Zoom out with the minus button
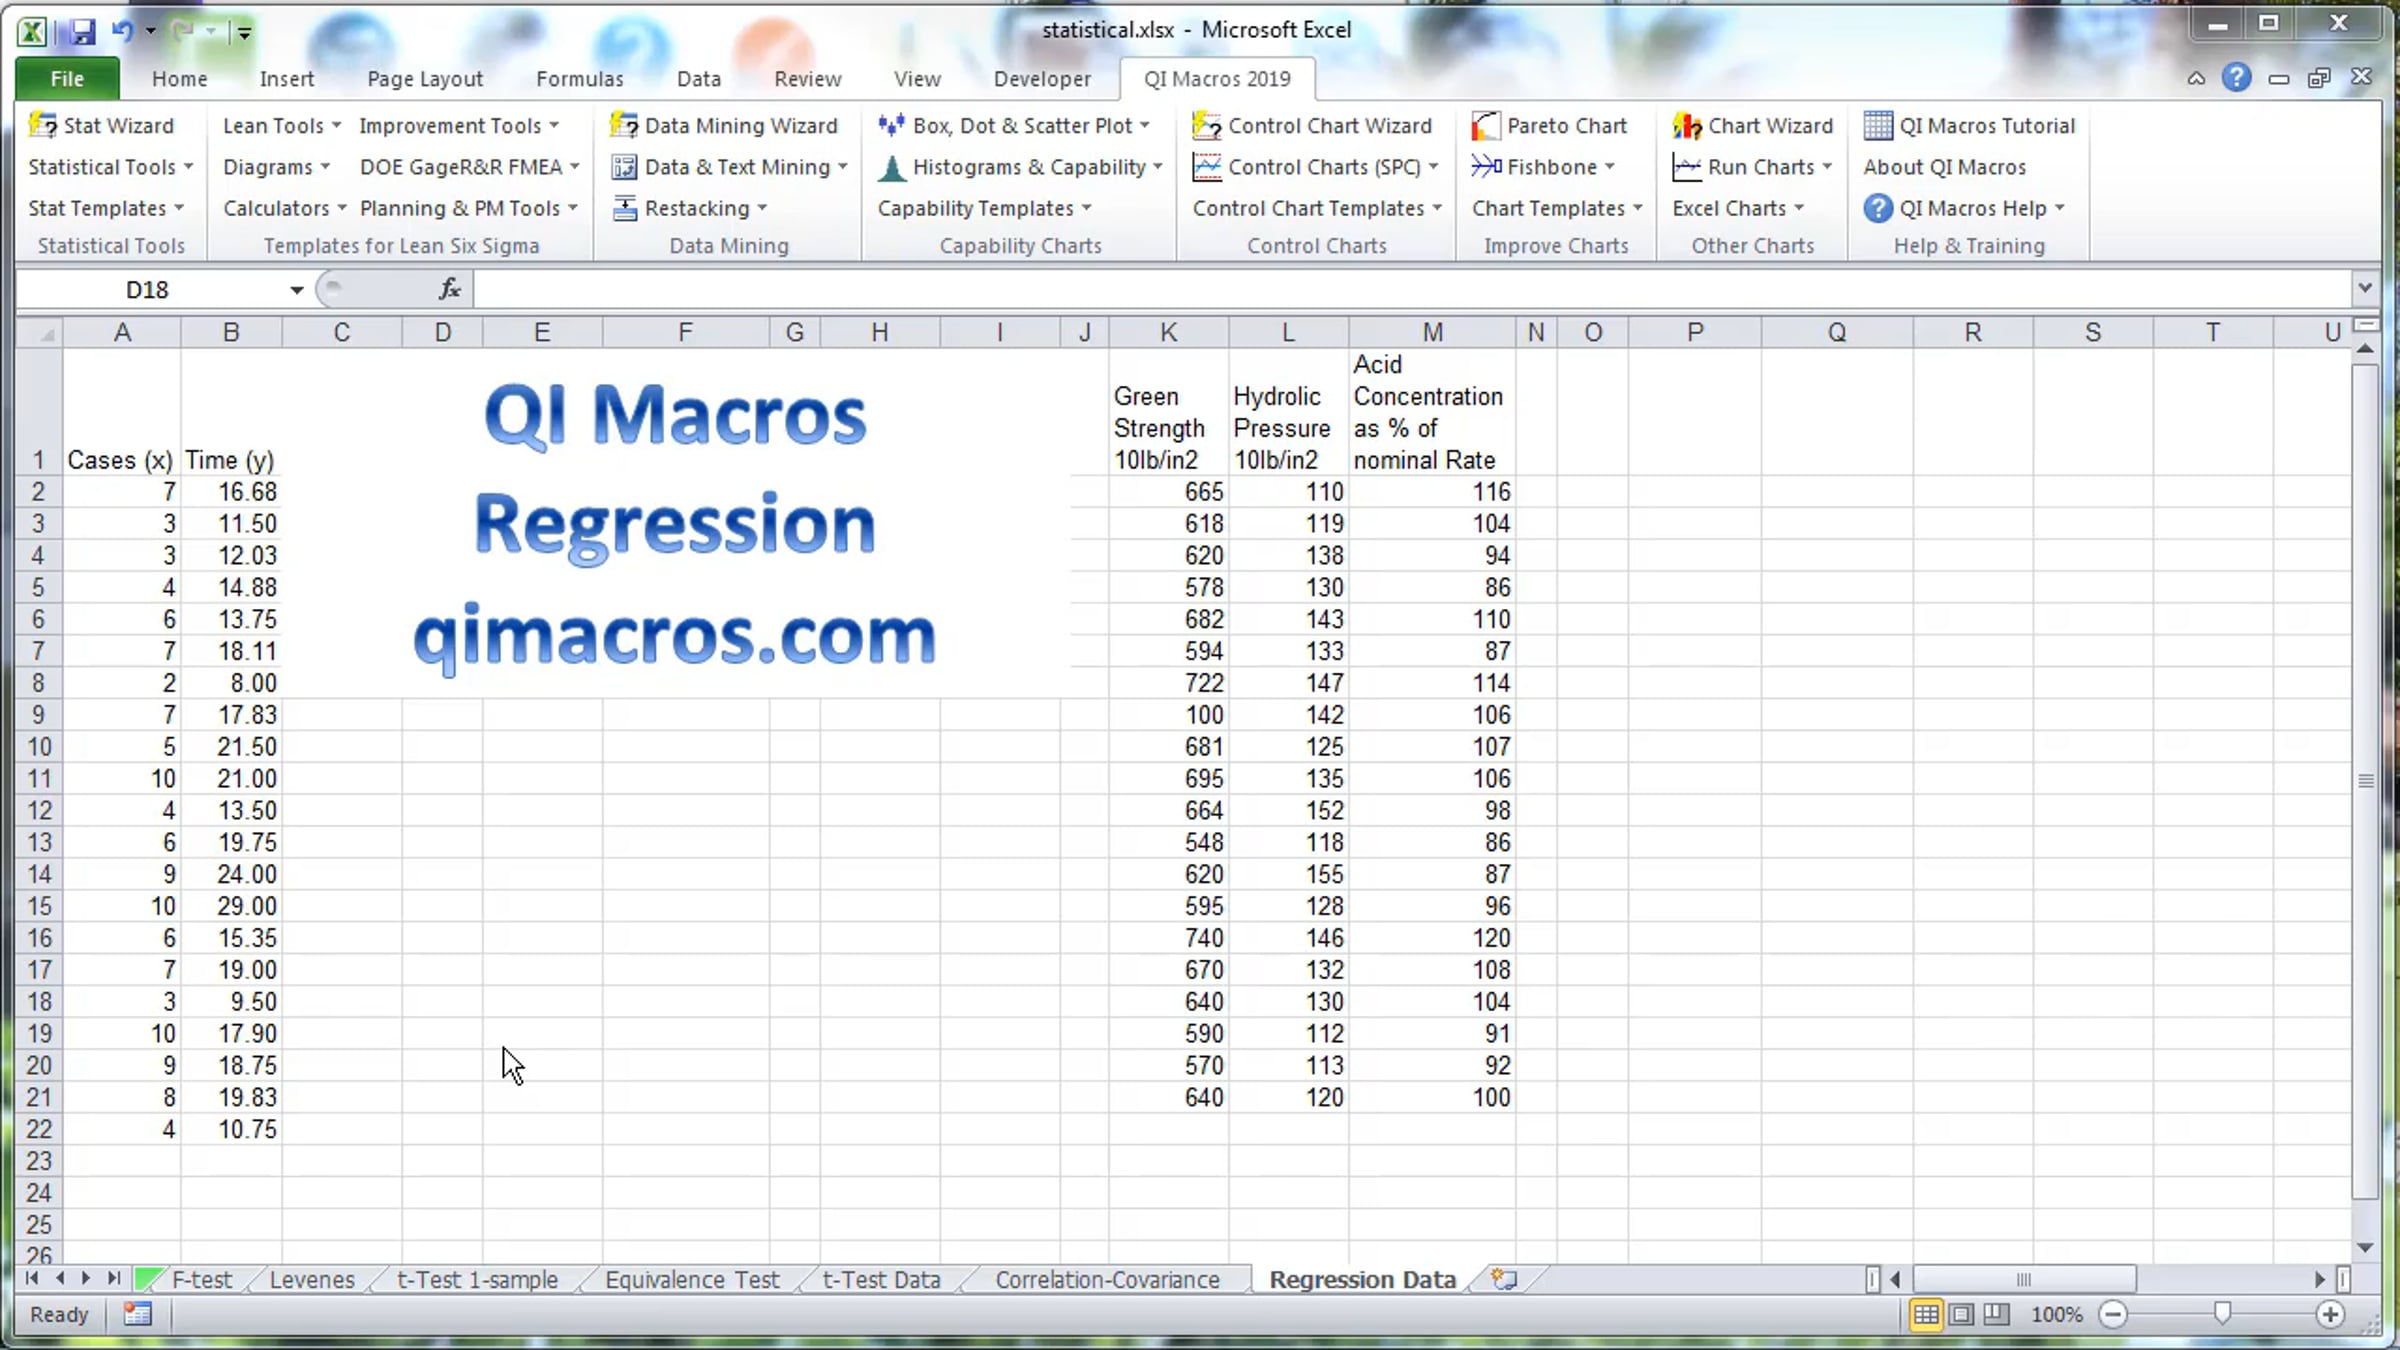2400x1350 pixels. tap(2112, 1314)
